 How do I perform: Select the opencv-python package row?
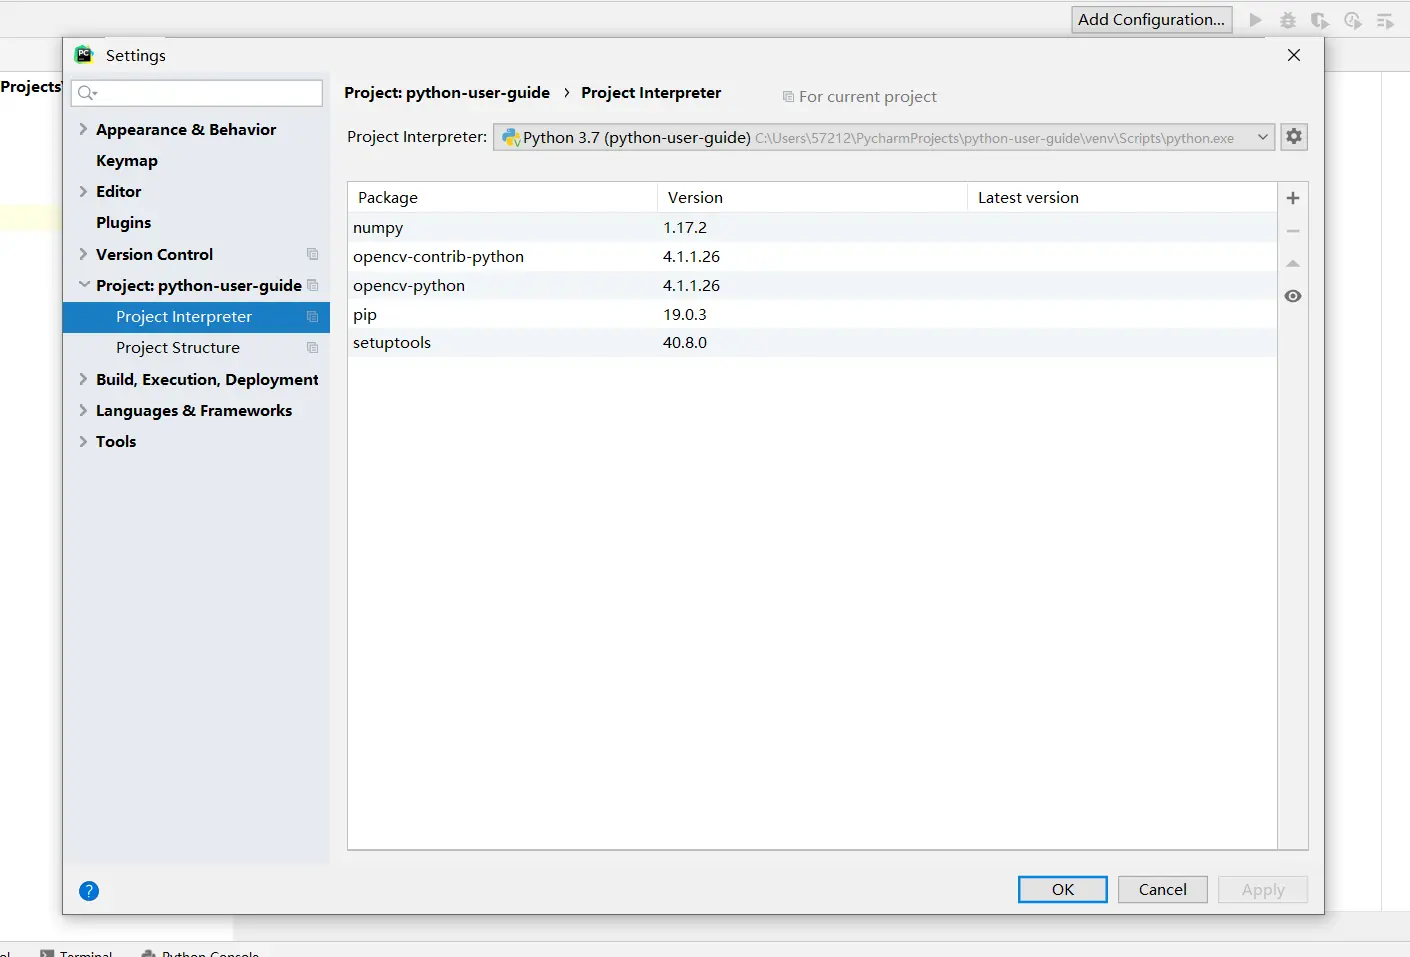pyautogui.click(x=812, y=286)
